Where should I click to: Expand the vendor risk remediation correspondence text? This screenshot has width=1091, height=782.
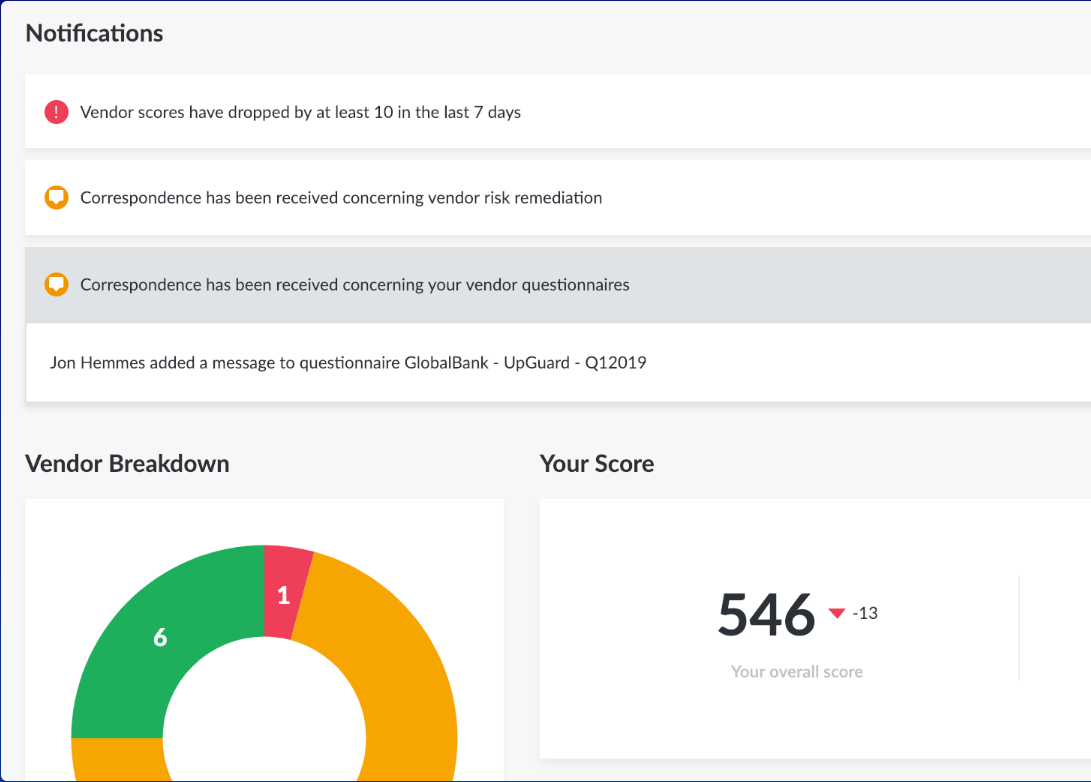click(341, 198)
